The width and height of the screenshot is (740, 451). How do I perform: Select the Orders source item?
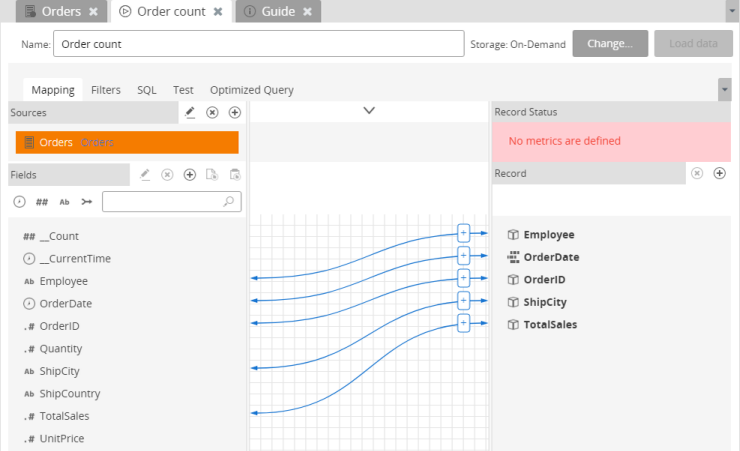point(127,142)
